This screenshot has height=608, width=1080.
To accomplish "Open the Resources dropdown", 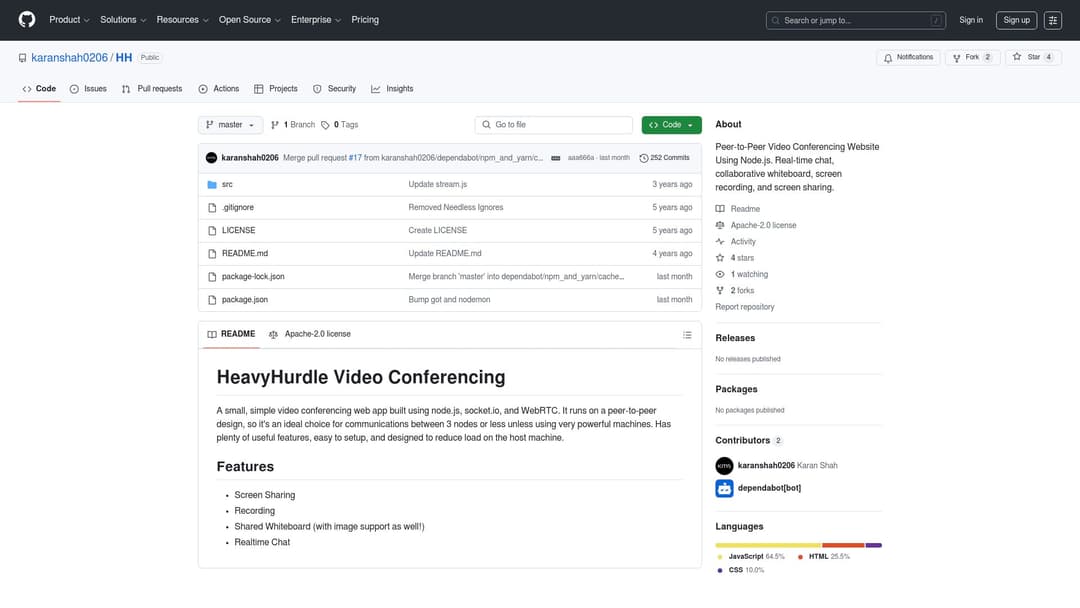I will 182,20.
